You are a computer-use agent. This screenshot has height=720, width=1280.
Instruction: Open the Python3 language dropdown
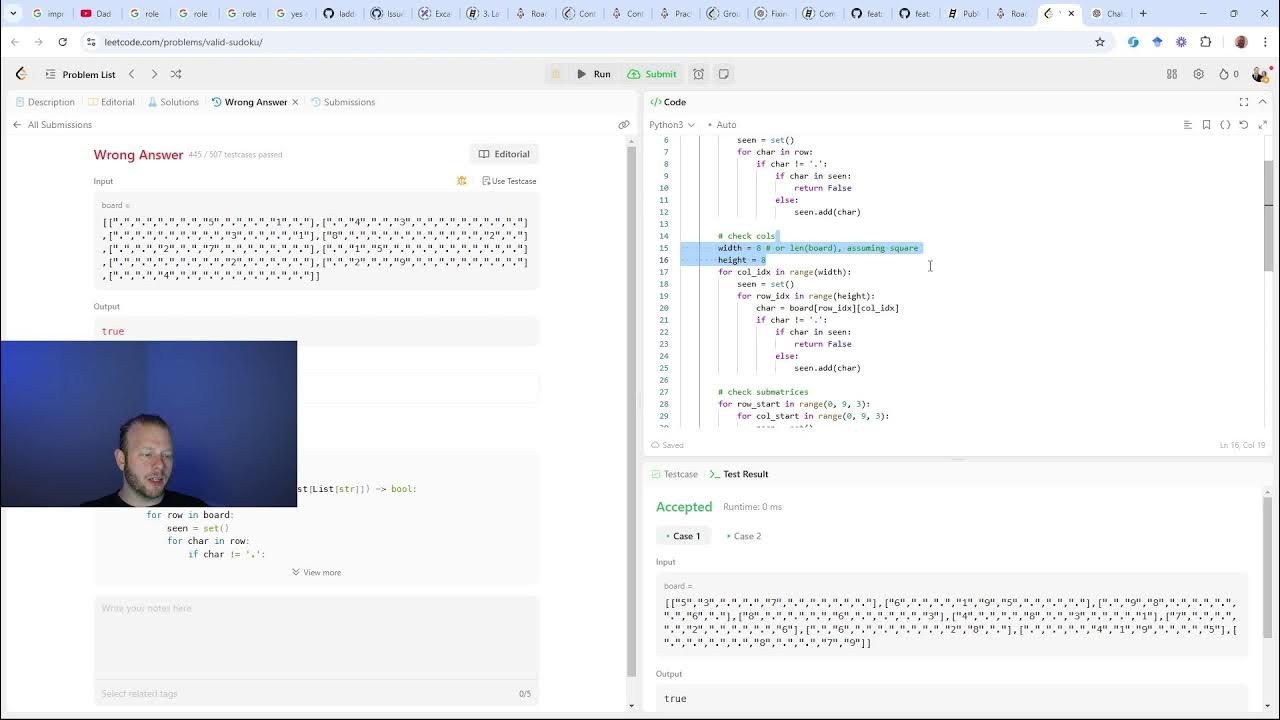(x=672, y=125)
